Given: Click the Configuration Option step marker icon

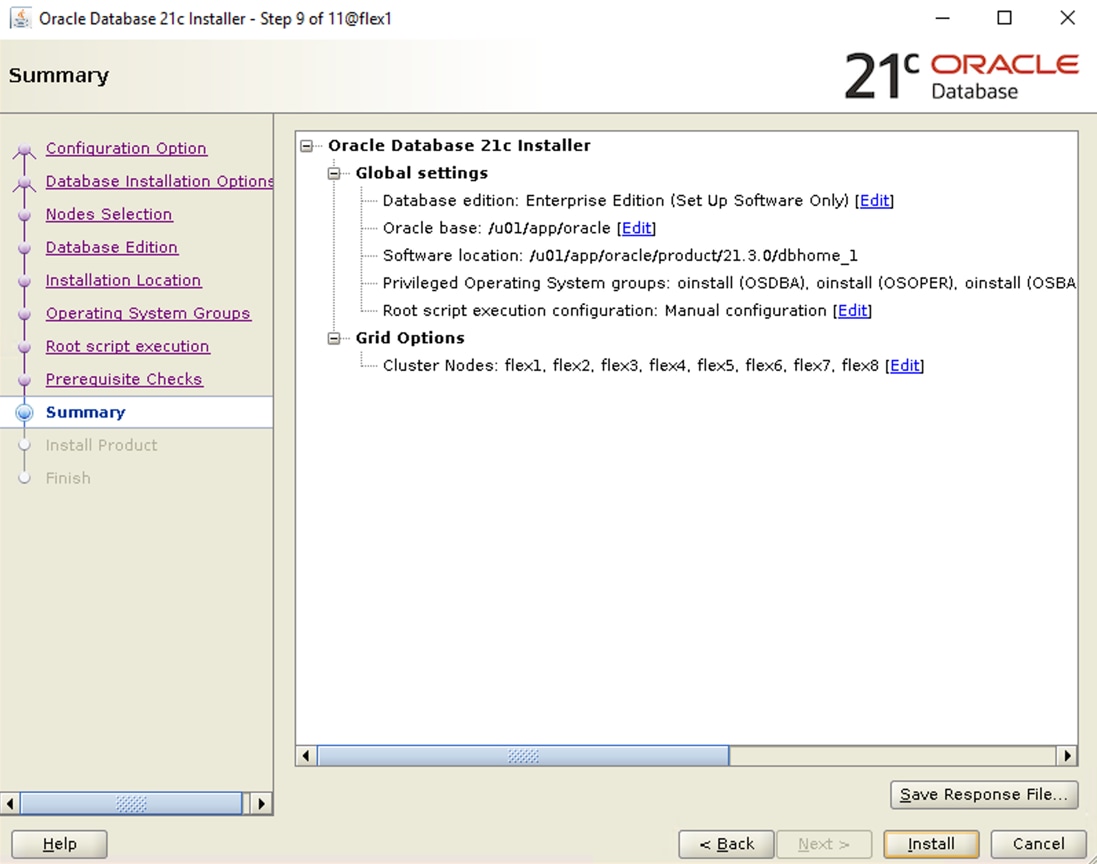Looking at the screenshot, I should [x=24, y=150].
